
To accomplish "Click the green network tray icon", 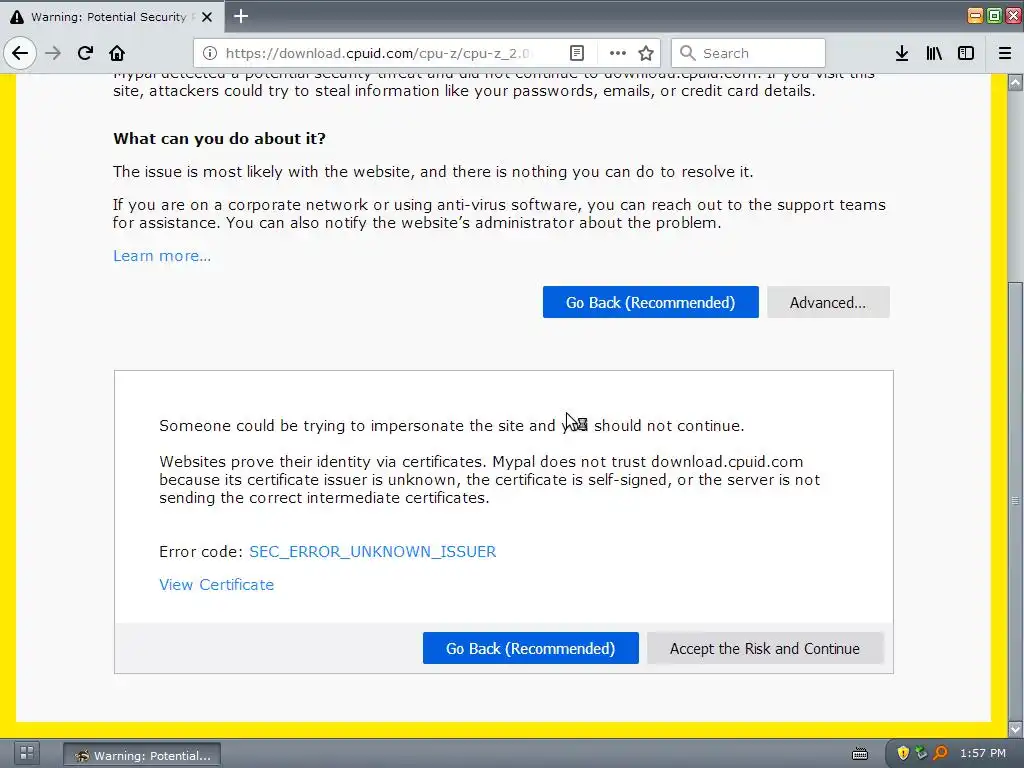I will pyautogui.click(x=921, y=753).
